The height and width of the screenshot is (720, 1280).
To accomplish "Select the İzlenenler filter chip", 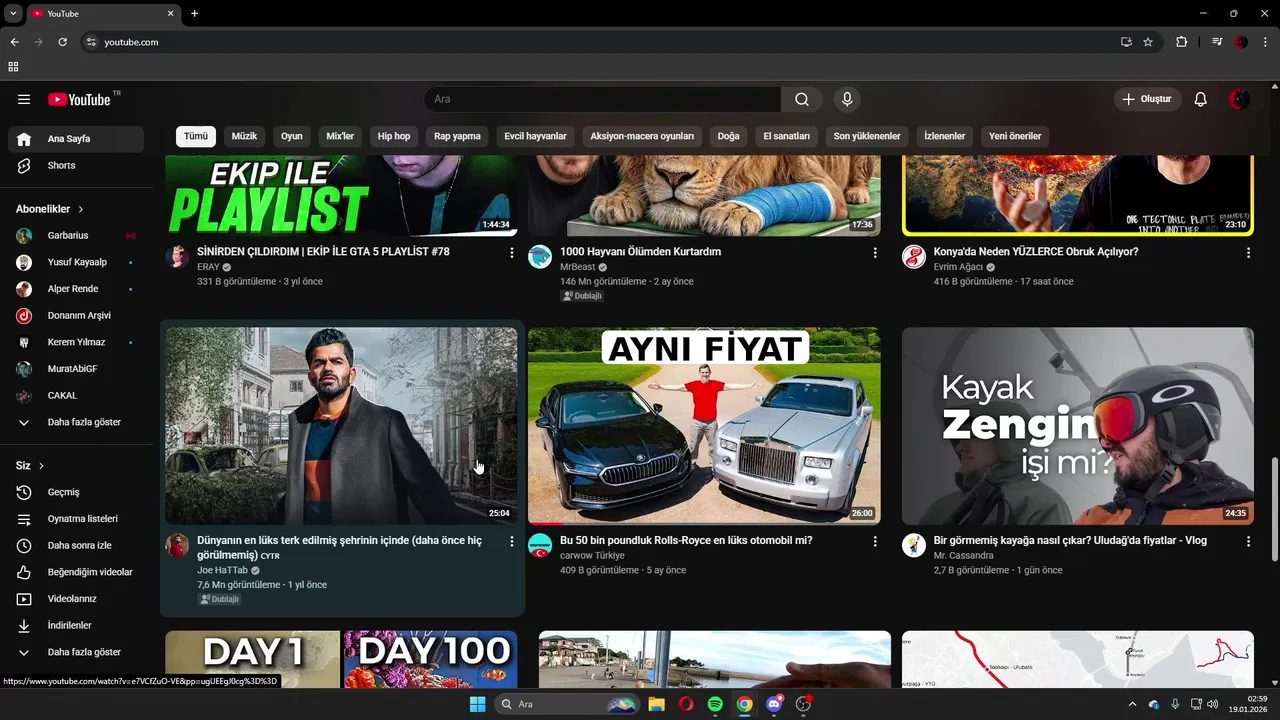I will coord(944,136).
